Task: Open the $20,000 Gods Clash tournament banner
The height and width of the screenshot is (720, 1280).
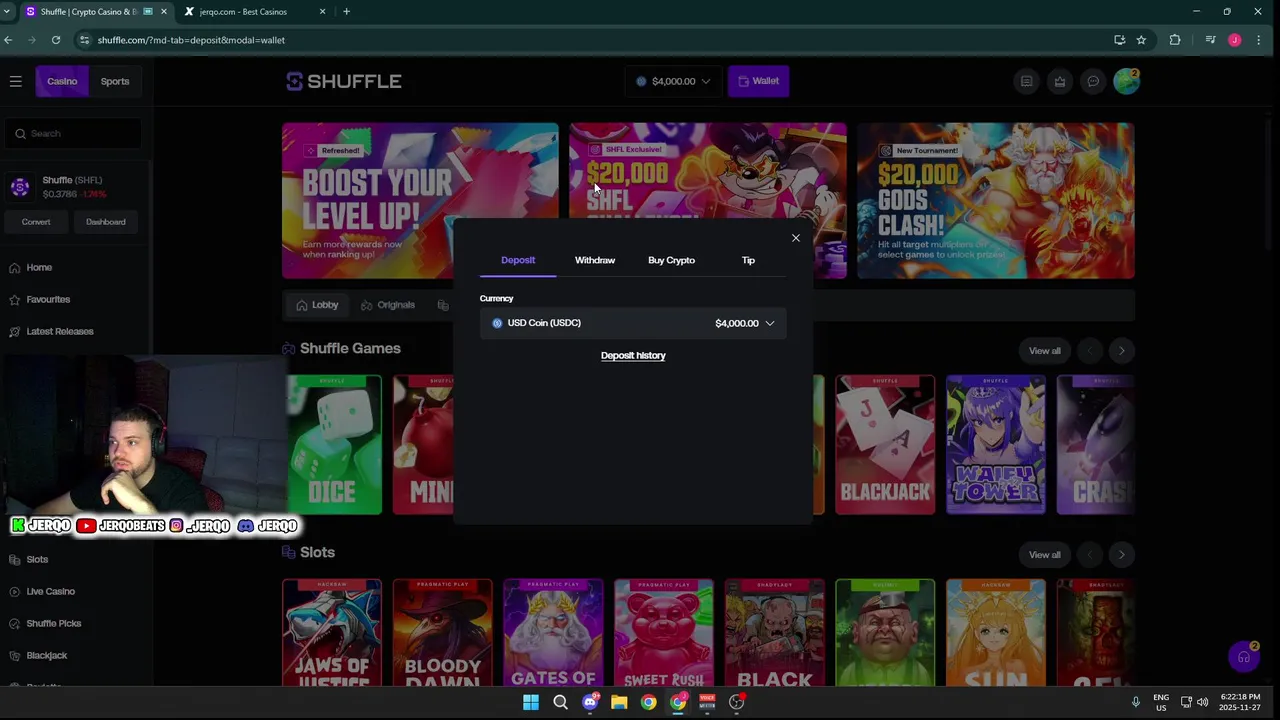Action: tap(995, 200)
